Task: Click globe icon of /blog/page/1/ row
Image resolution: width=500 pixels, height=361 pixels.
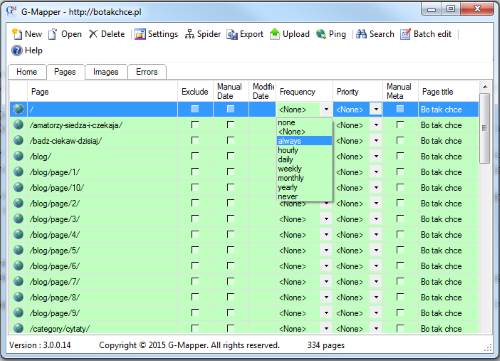Action: [19, 172]
